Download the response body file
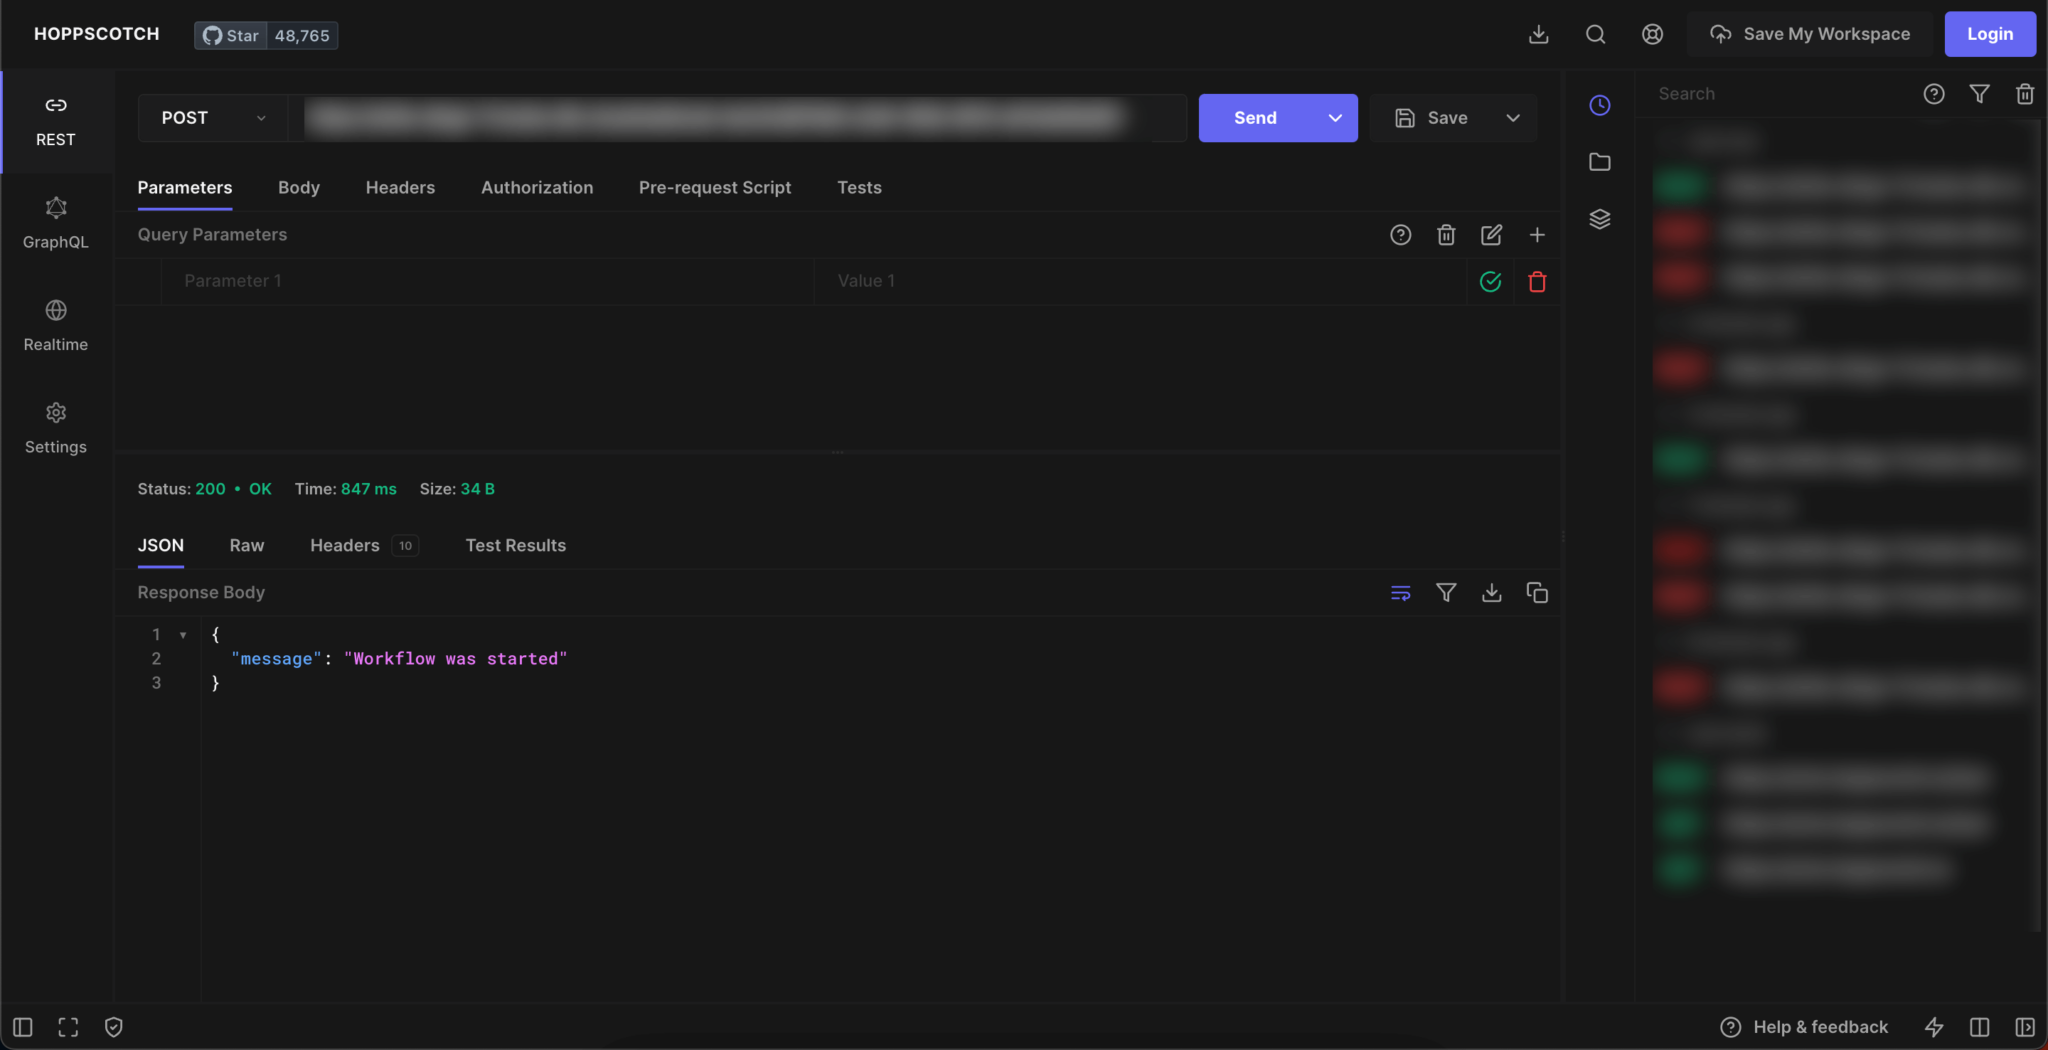The image size is (2048, 1050). coord(1491,593)
